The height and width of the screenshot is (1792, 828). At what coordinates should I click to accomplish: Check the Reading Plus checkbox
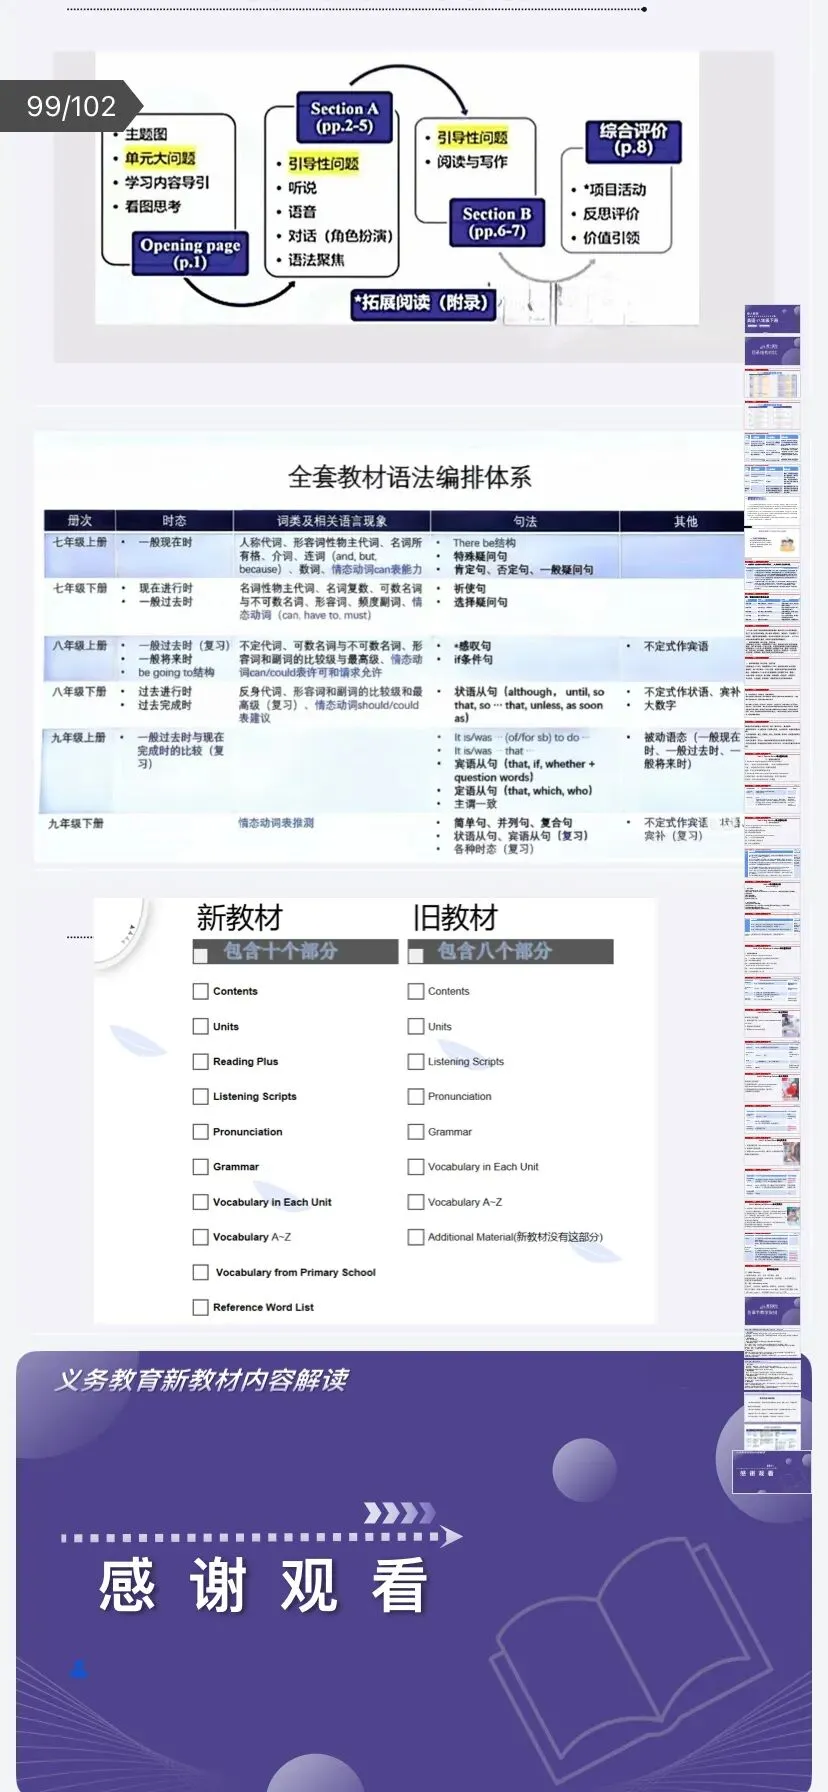point(200,1061)
